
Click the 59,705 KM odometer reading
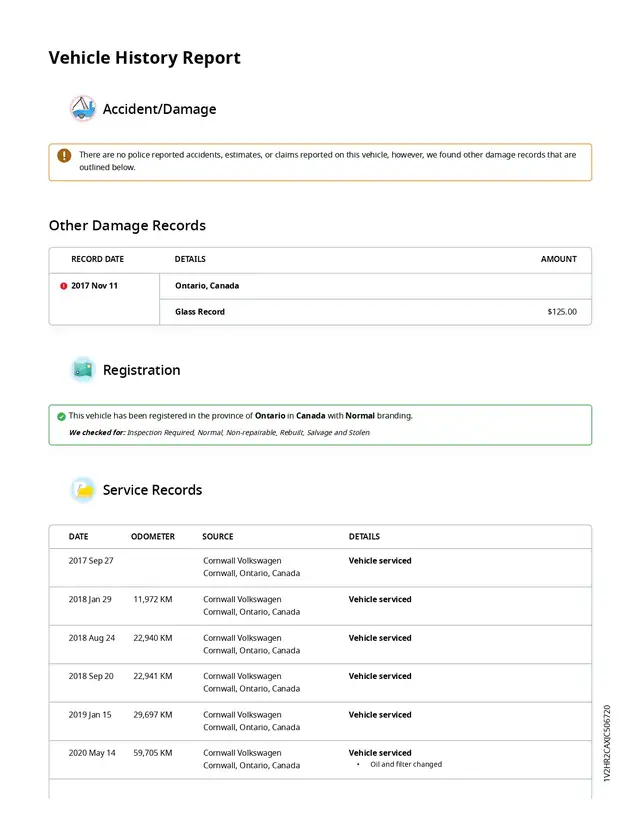coord(152,753)
